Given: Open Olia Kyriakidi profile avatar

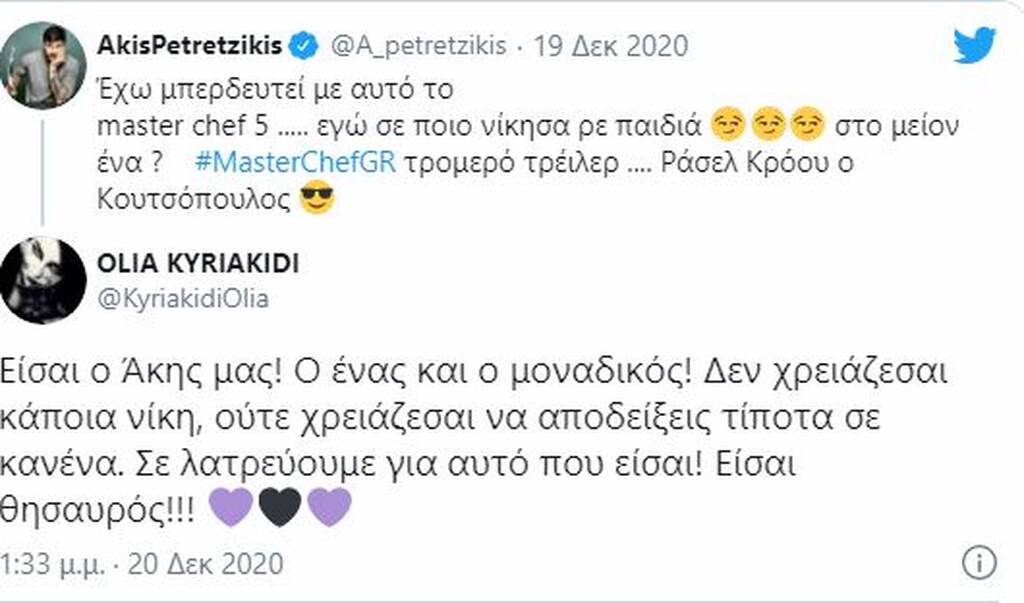Looking at the screenshot, I should click(43, 280).
